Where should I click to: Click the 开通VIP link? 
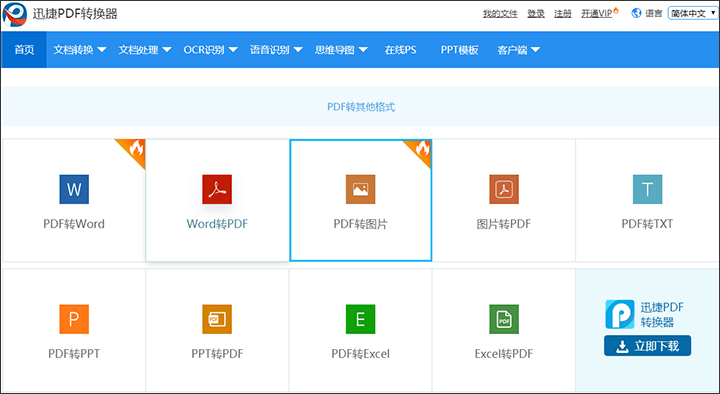tap(596, 14)
